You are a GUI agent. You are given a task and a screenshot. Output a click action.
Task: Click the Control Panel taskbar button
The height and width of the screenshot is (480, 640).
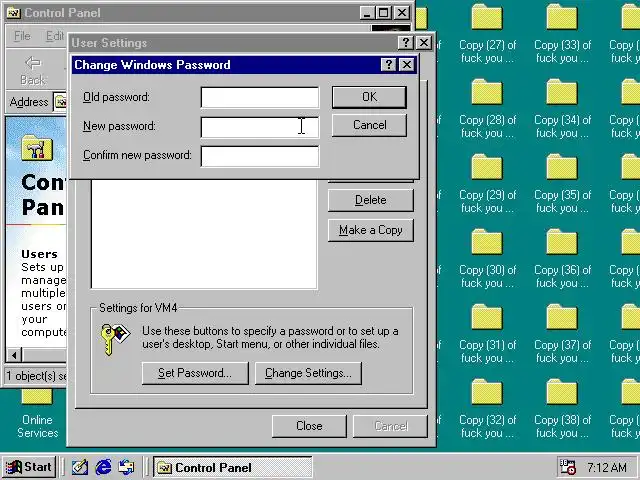point(233,467)
